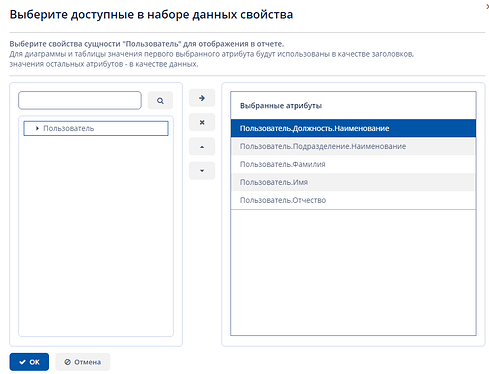Close the dialog with the corner X
The height and width of the screenshot is (374, 489).
point(487,6)
